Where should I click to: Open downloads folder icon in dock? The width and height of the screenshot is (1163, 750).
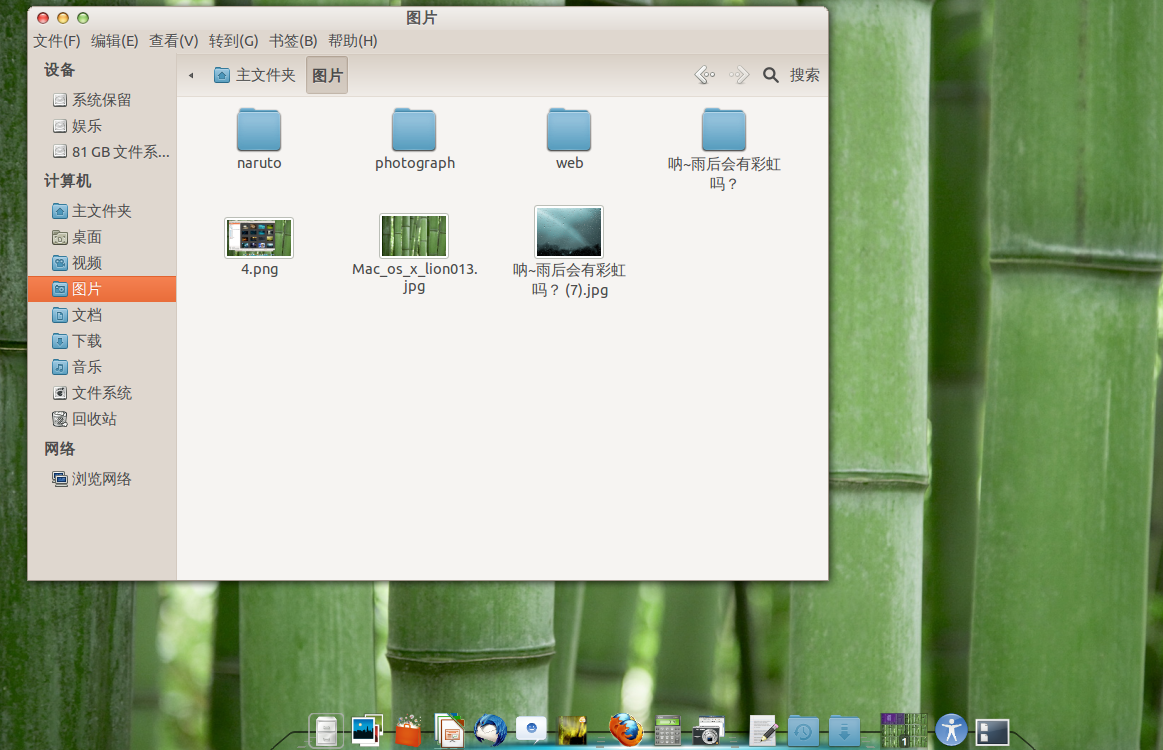(844, 731)
